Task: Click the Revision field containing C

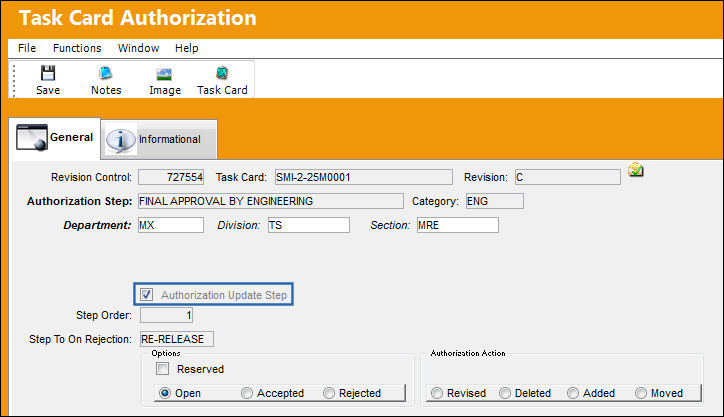Action: point(568,177)
